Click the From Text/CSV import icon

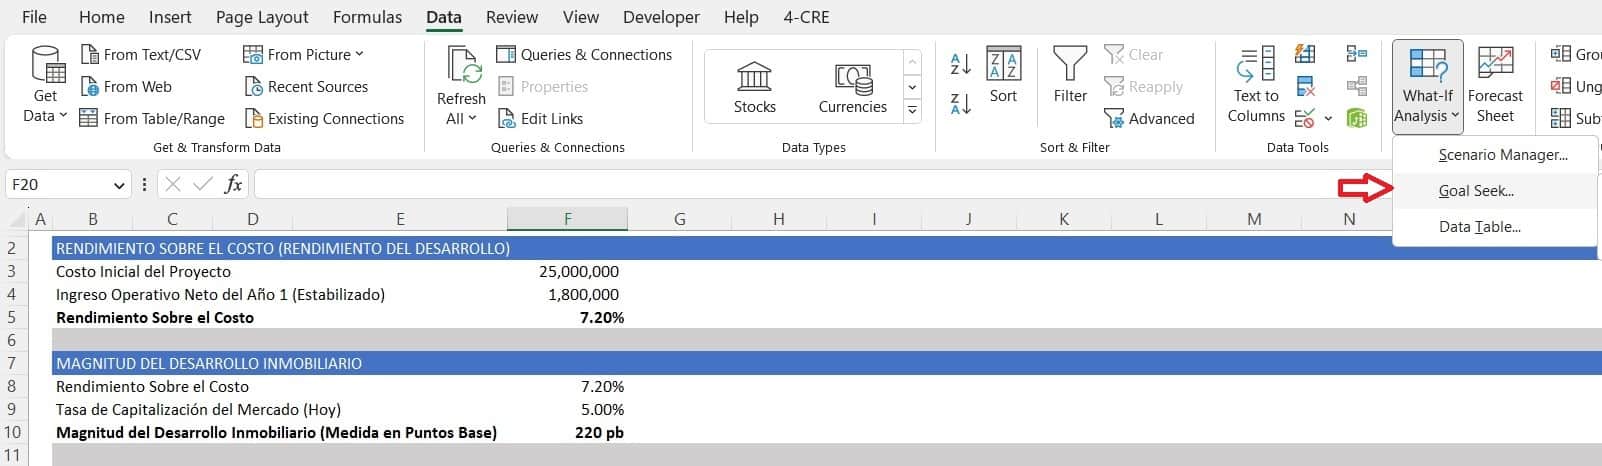point(90,55)
